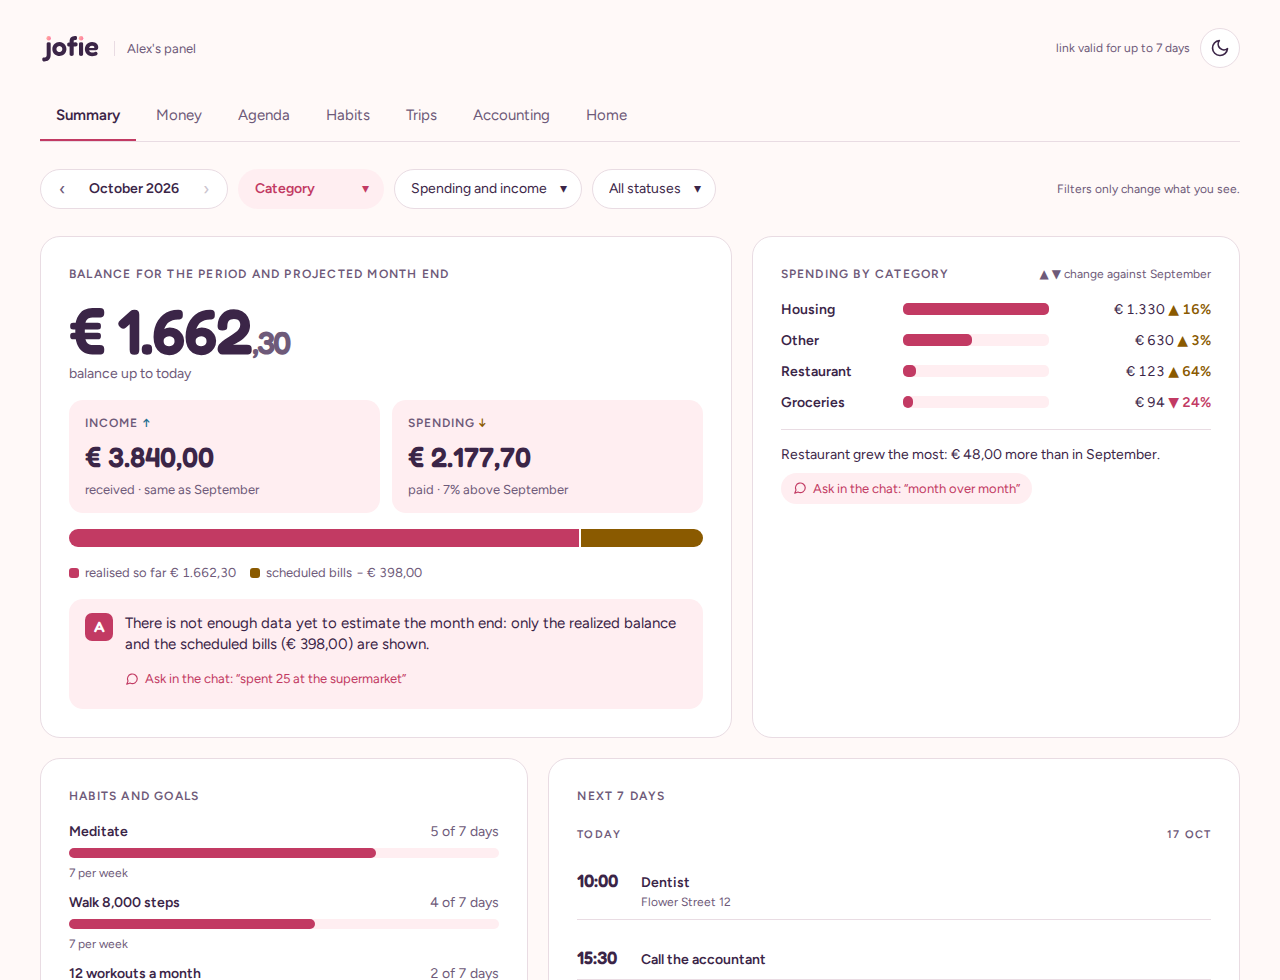Screen dimensions: 1280x980
Task: Click the Income card showing € 3.840,00
Action: coord(224,456)
